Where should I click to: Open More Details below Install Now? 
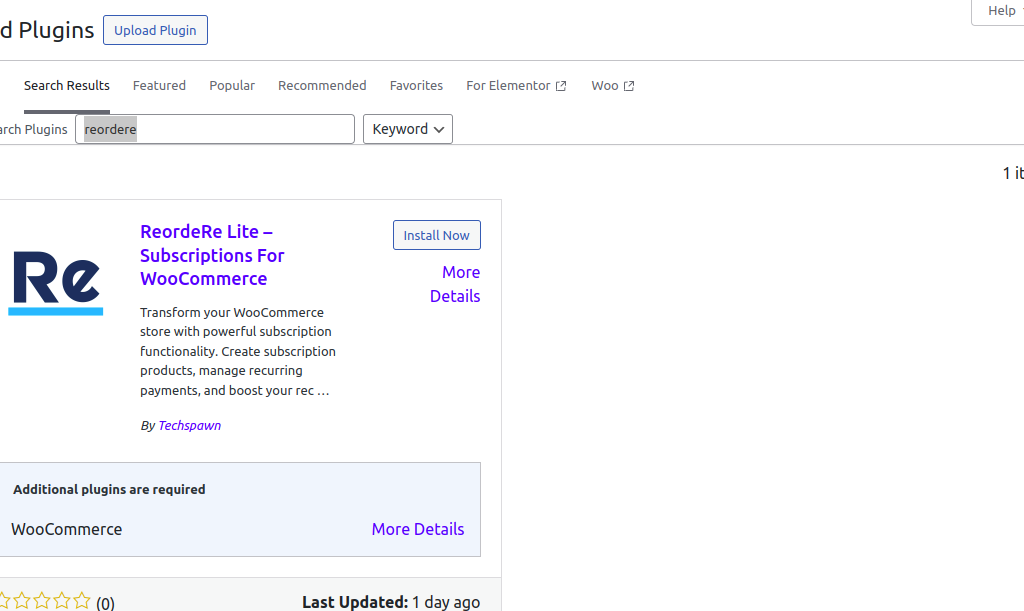(x=455, y=284)
